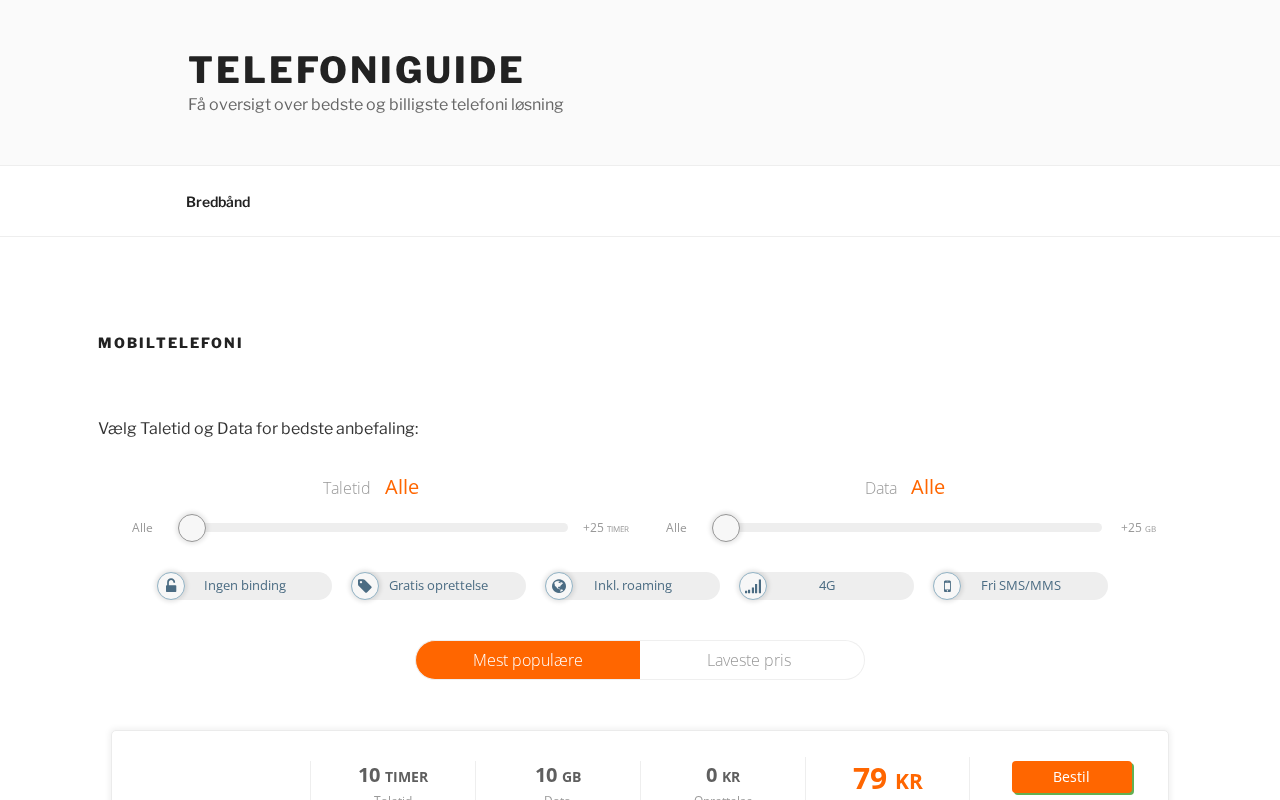1280x800 pixels.
Task: Click the 79 KR price
Action: pyautogui.click(x=887, y=779)
